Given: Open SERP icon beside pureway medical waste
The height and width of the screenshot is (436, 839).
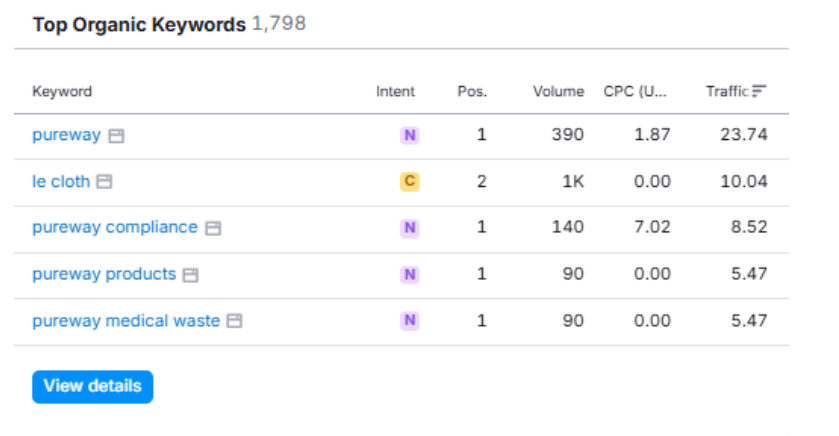Looking at the screenshot, I should click(x=234, y=321).
